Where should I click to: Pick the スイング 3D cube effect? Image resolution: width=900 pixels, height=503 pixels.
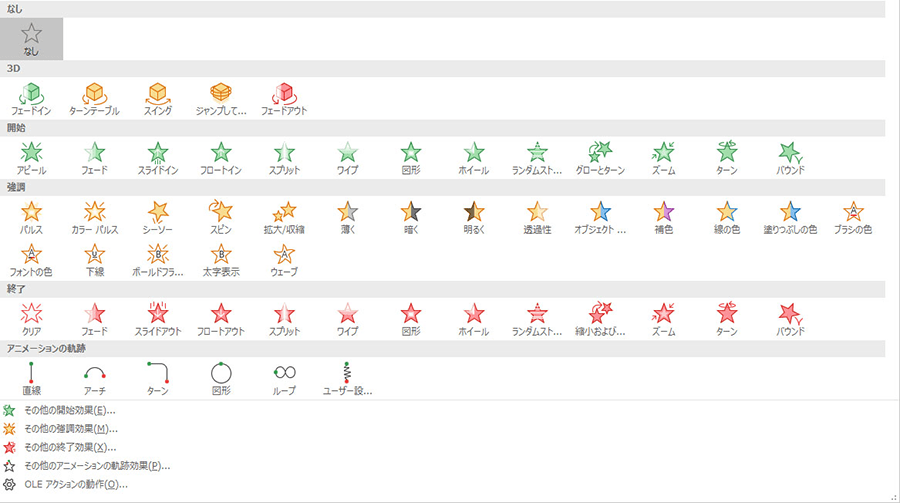click(158, 99)
